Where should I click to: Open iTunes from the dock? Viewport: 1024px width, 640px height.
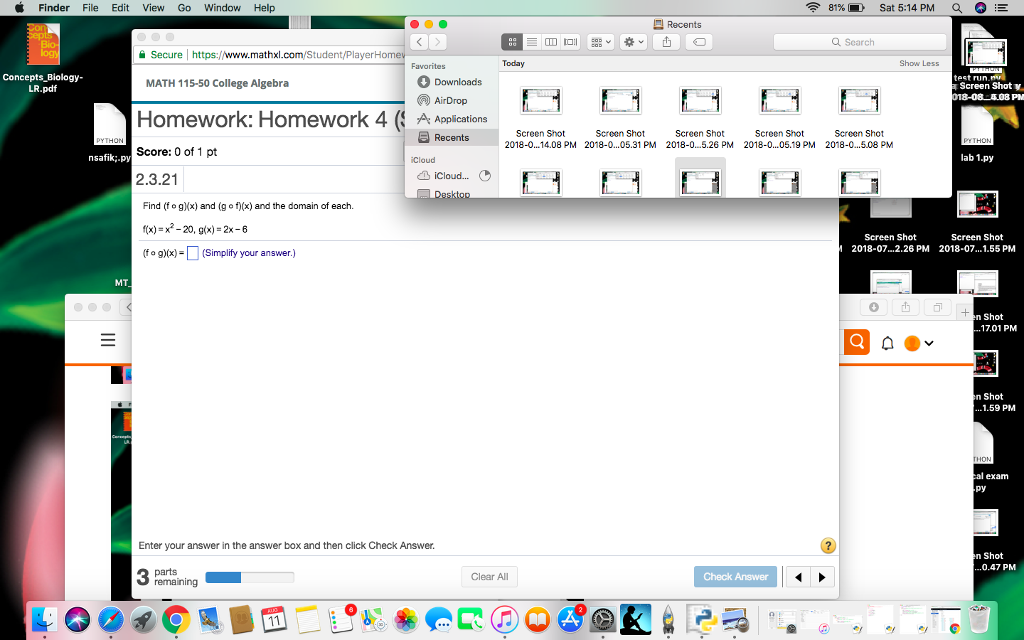pos(504,619)
